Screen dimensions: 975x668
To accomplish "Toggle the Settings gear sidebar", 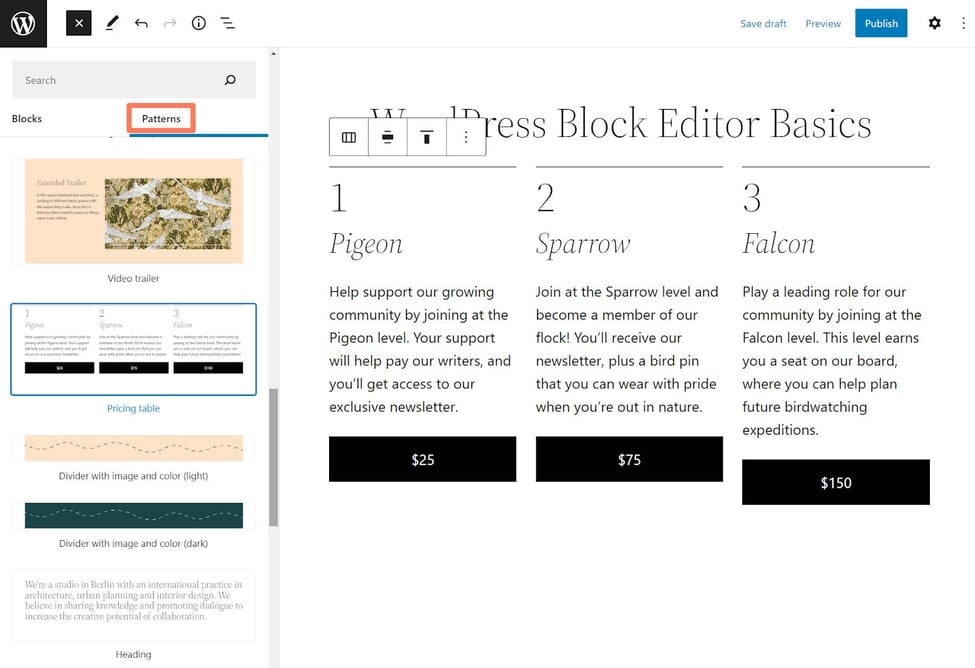I will point(934,23).
